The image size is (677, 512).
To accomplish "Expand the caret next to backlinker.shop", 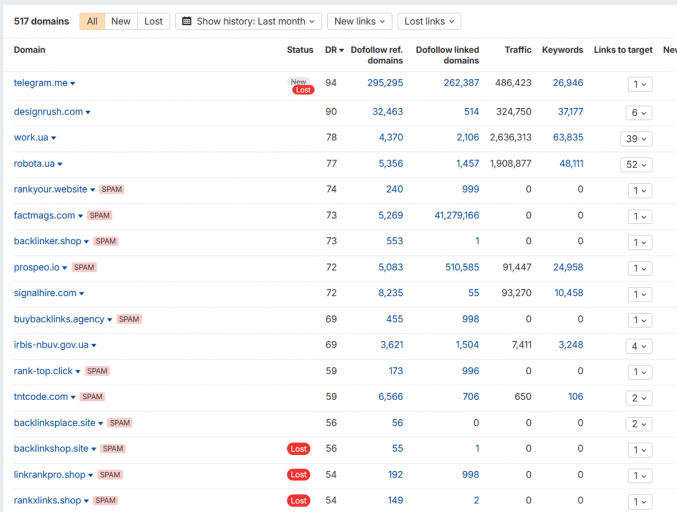I will pyautogui.click(x=86, y=242).
